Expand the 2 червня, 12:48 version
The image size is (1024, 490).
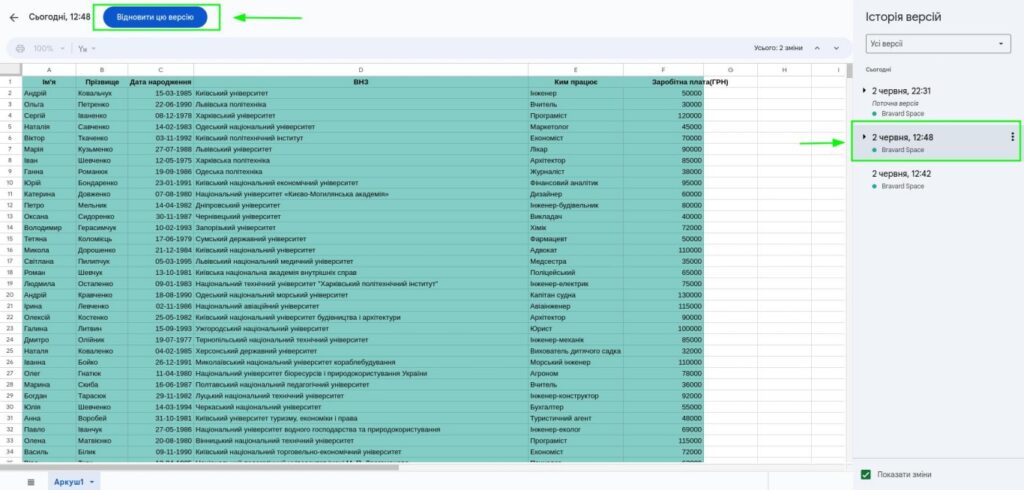[x=865, y=137]
